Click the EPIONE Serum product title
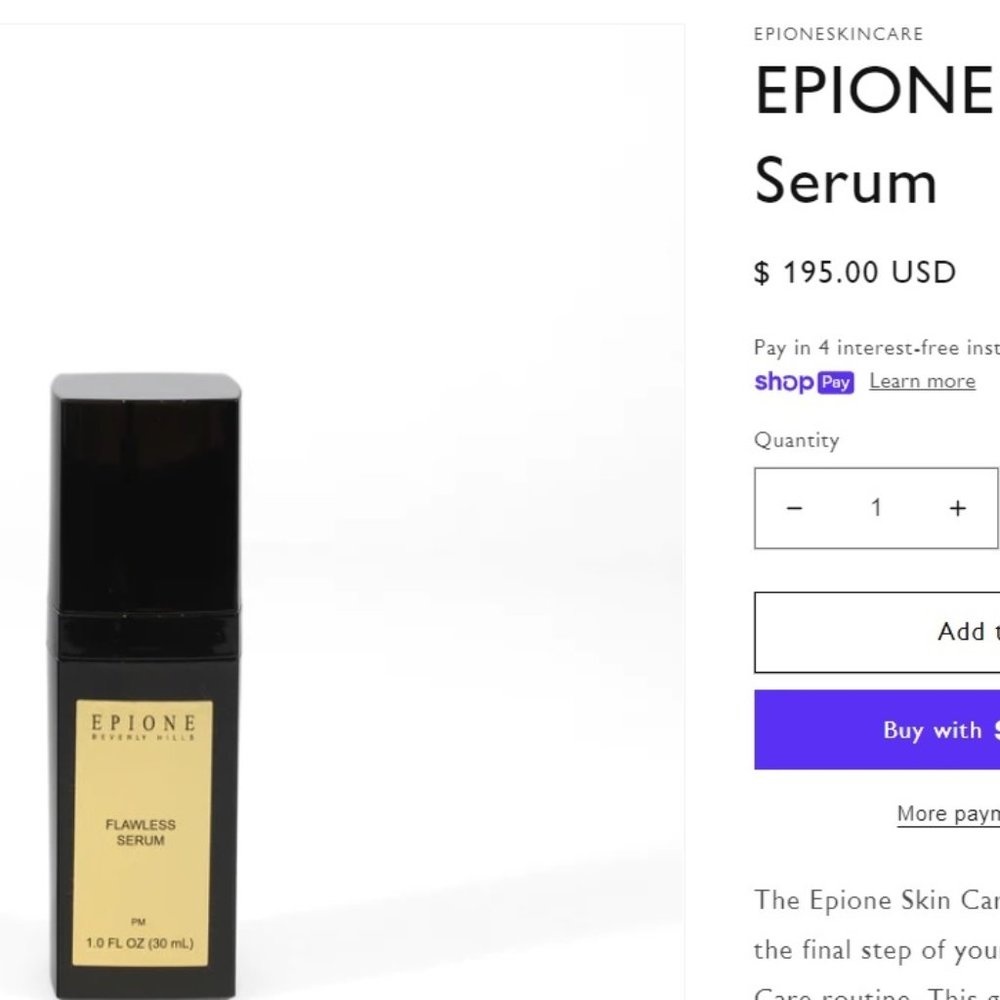The width and height of the screenshot is (1000, 1000). (x=874, y=136)
